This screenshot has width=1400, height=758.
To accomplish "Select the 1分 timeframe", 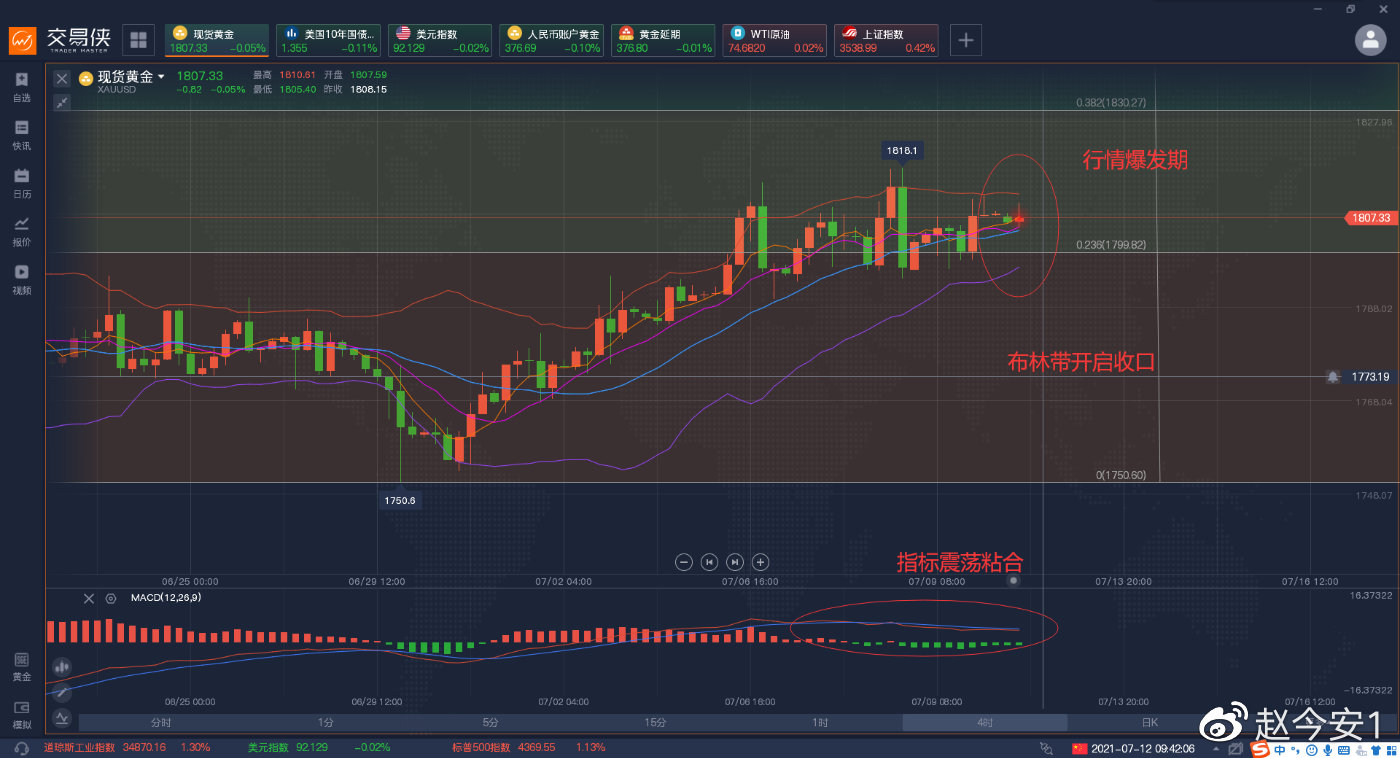I will (325, 722).
